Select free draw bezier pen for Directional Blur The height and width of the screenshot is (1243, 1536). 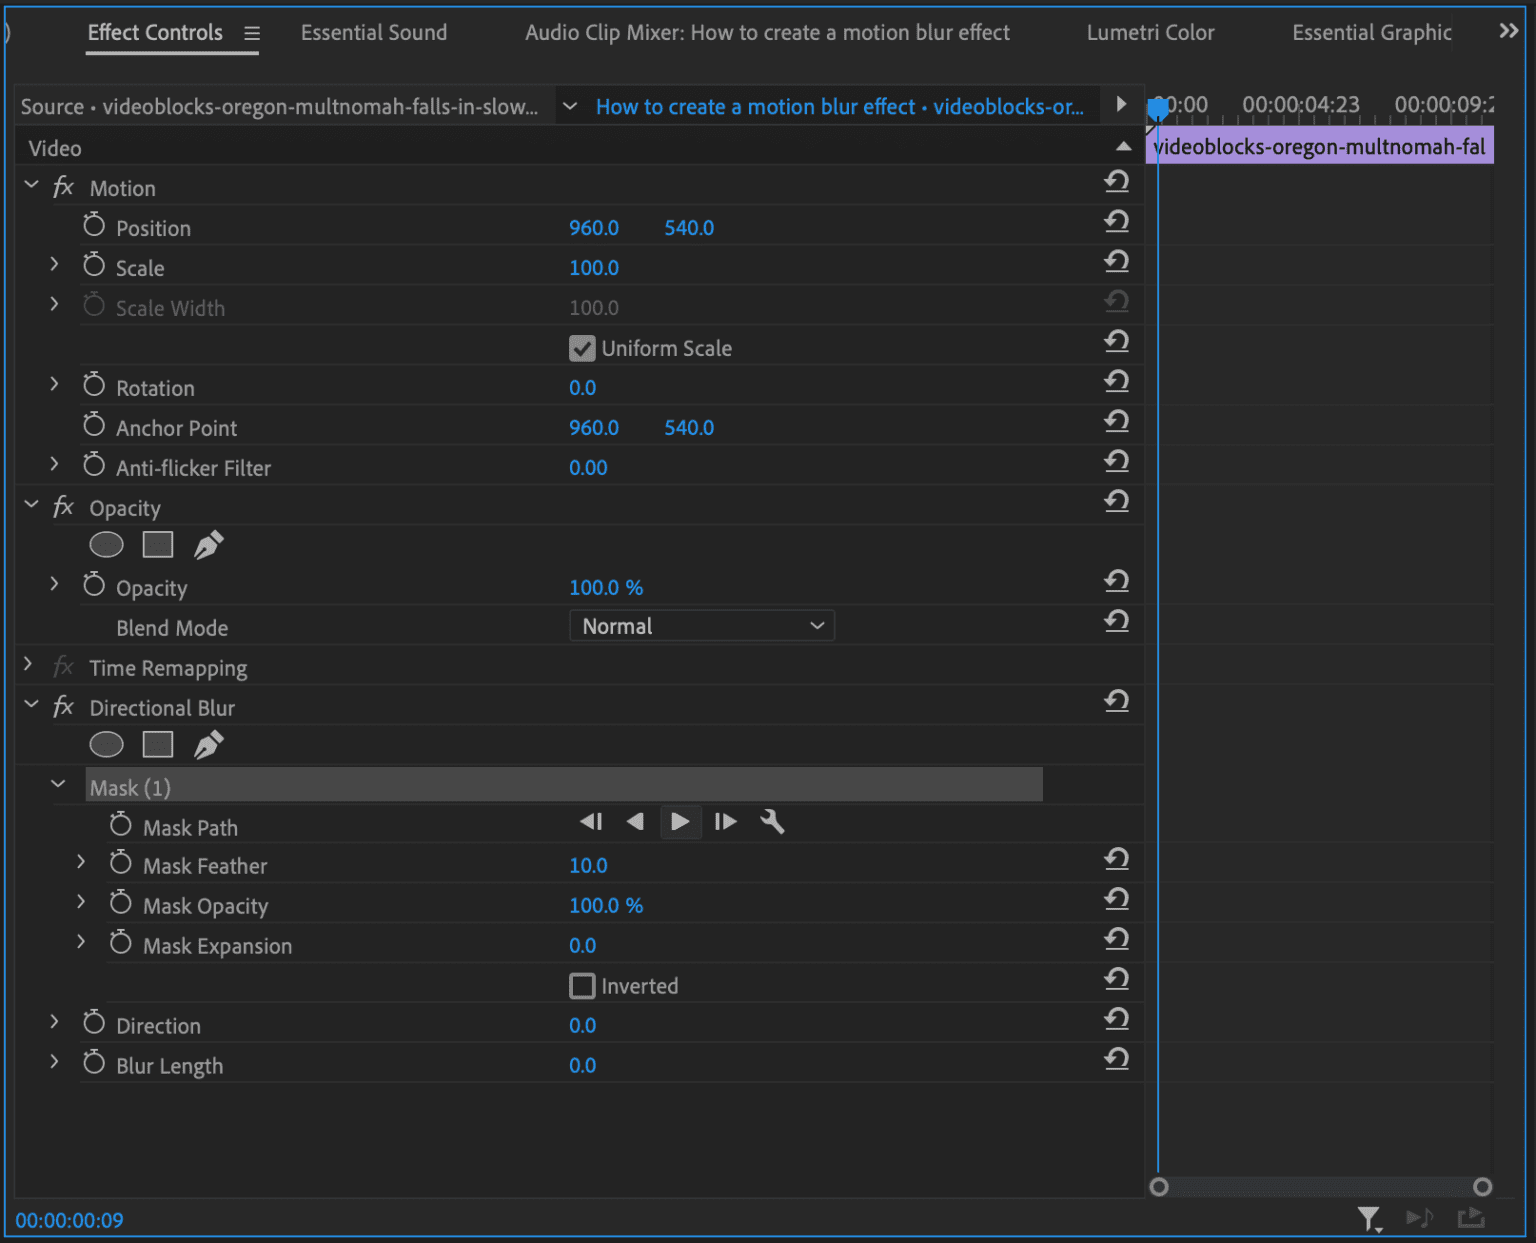pyautogui.click(x=208, y=745)
